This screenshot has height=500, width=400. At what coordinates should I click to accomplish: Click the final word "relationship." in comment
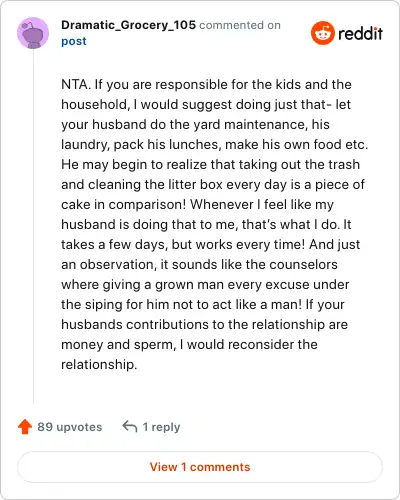tap(99, 364)
